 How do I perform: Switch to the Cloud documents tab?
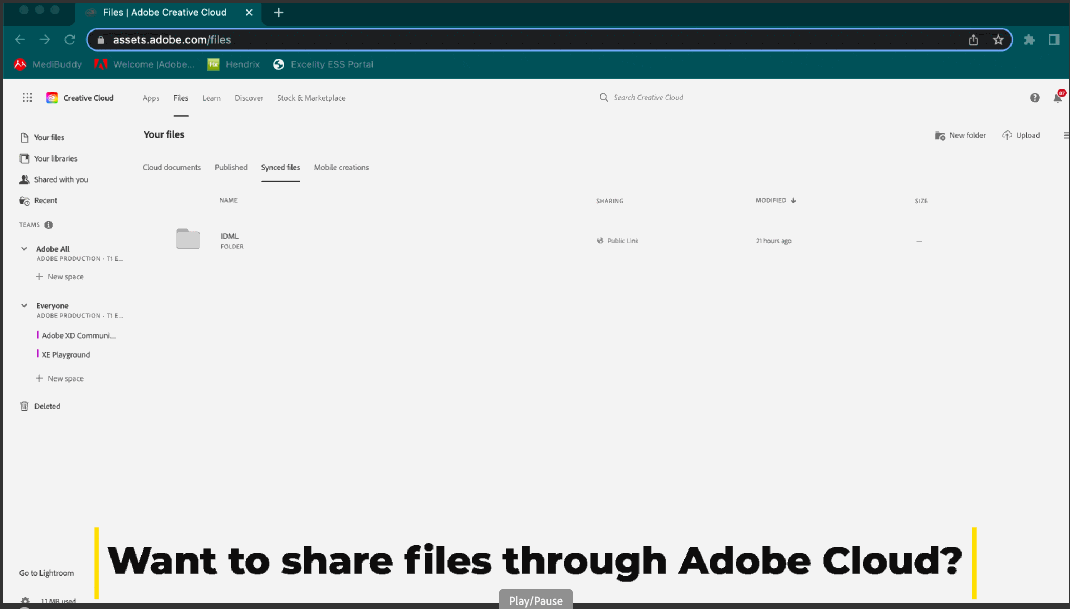172,167
